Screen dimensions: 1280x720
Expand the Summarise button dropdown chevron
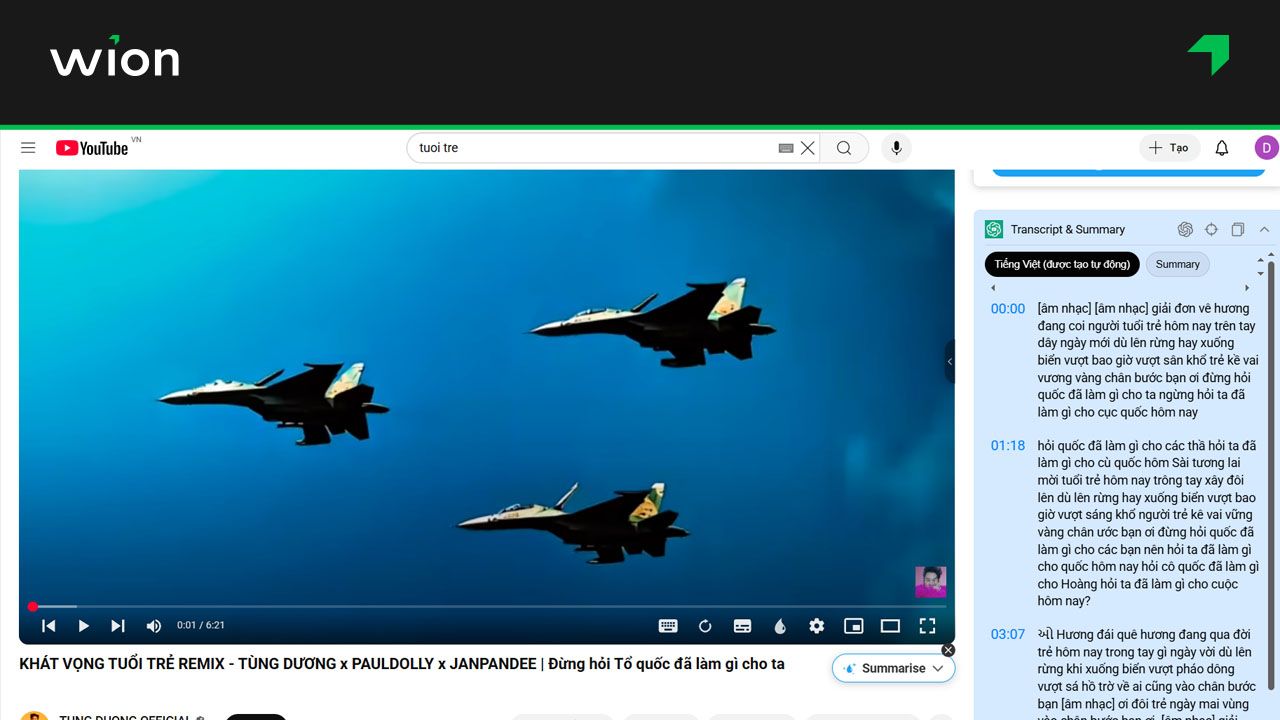[x=937, y=668]
